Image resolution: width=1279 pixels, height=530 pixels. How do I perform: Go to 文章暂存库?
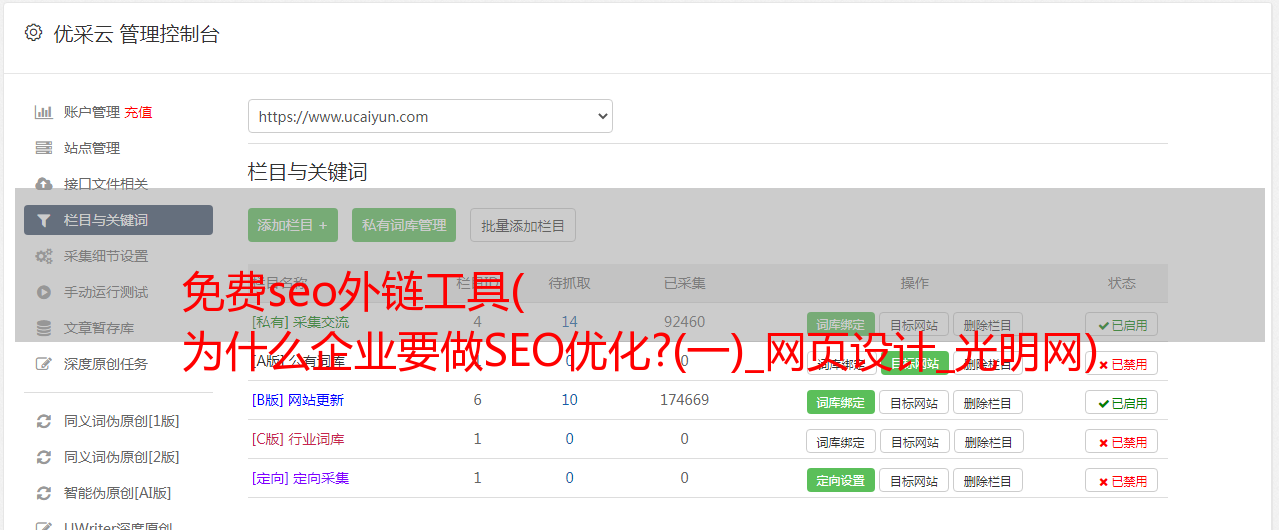[x=99, y=328]
